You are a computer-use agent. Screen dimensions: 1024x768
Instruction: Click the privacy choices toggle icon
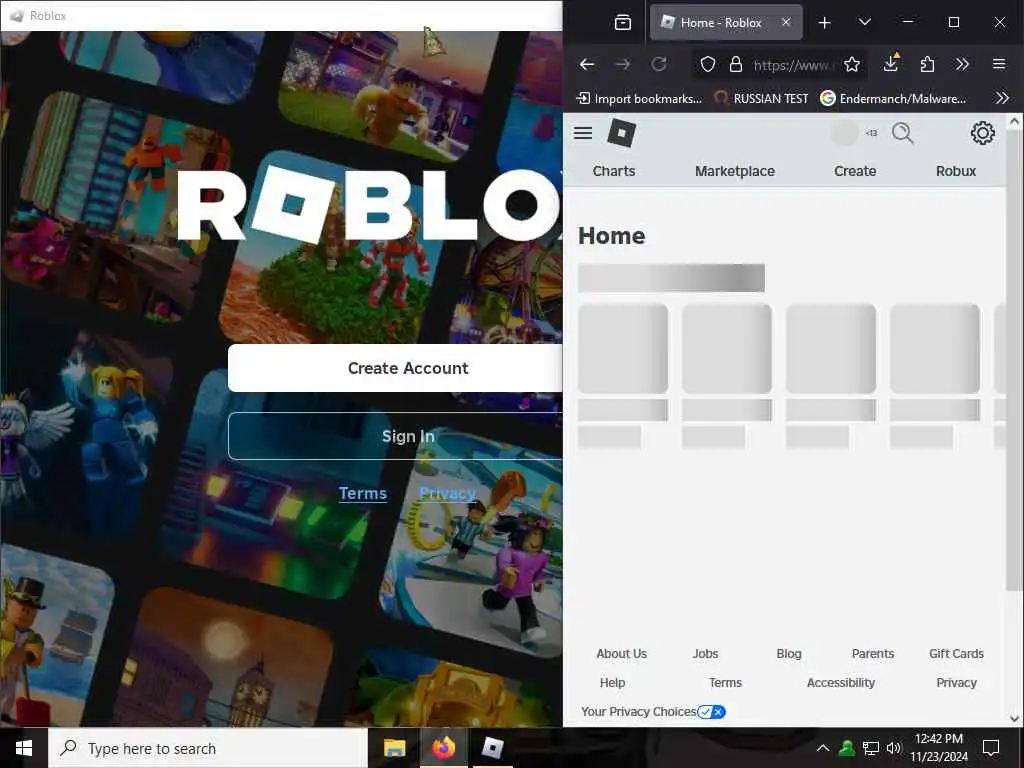[x=711, y=712]
